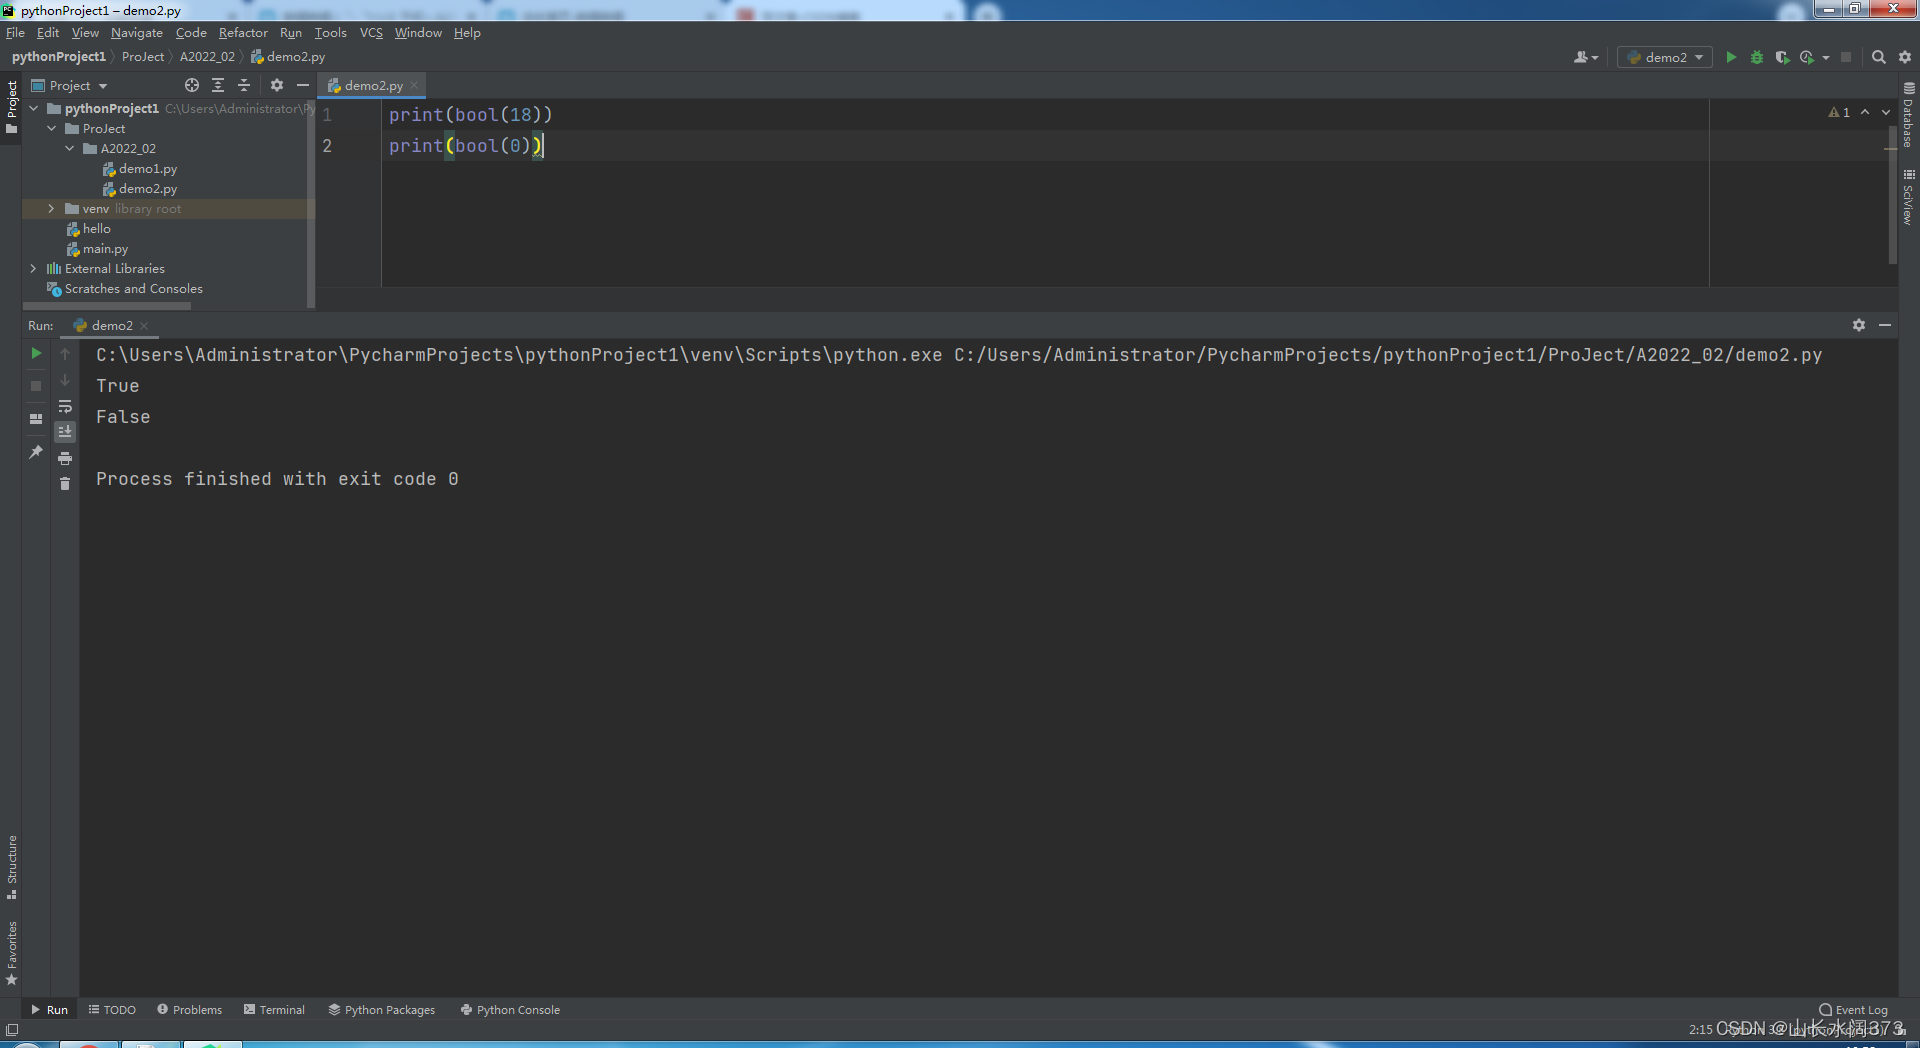Click Collapse All in Project panel header
Screen dimensions: 1920x1048
(244, 85)
